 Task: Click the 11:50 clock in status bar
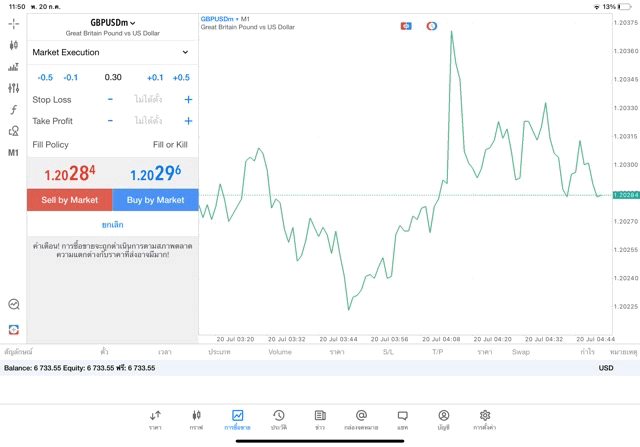click(x=17, y=7)
